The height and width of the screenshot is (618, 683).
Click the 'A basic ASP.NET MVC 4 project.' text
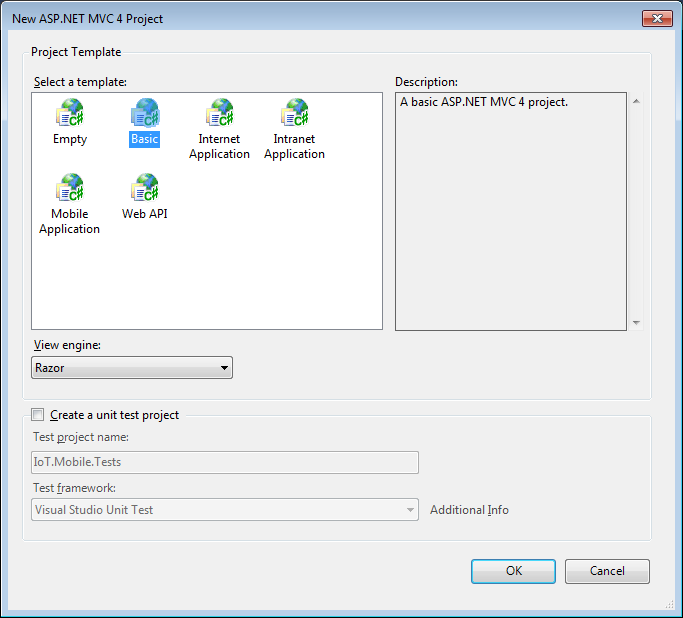point(484,102)
